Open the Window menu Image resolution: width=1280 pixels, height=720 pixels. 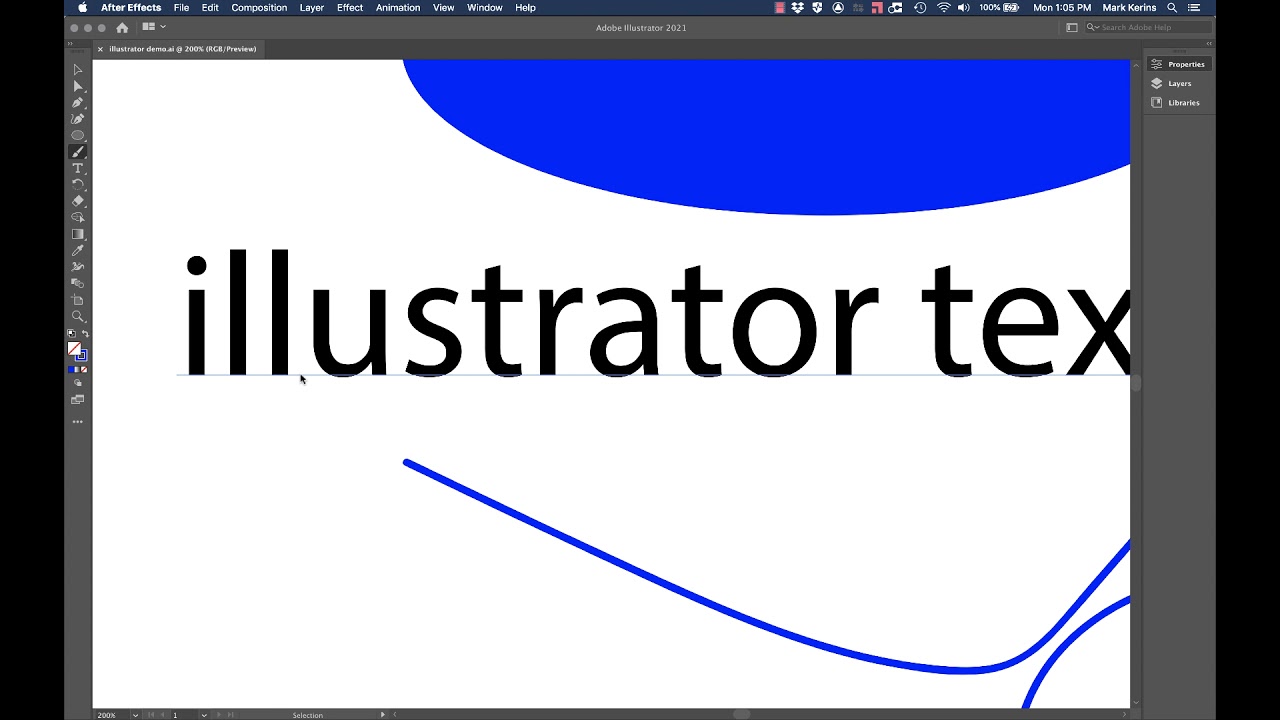[x=485, y=7]
